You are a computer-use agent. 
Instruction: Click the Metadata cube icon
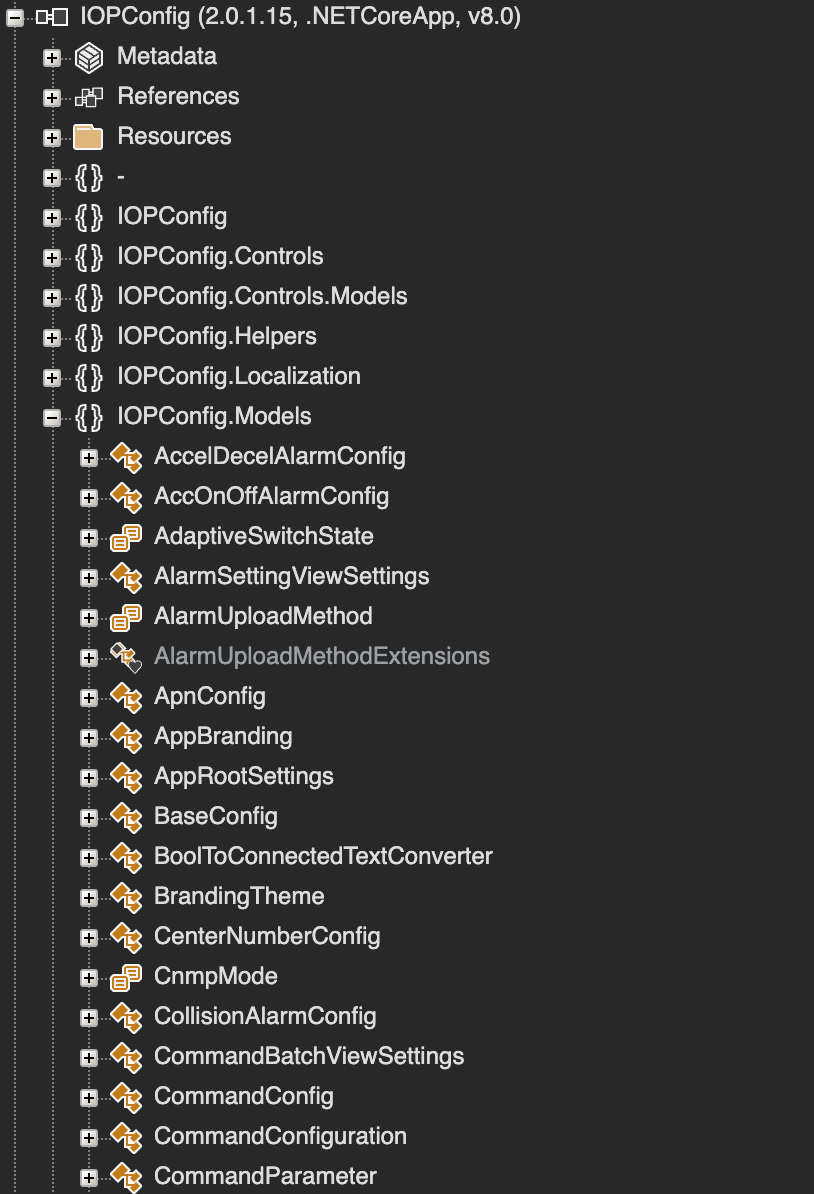(88, 57)
